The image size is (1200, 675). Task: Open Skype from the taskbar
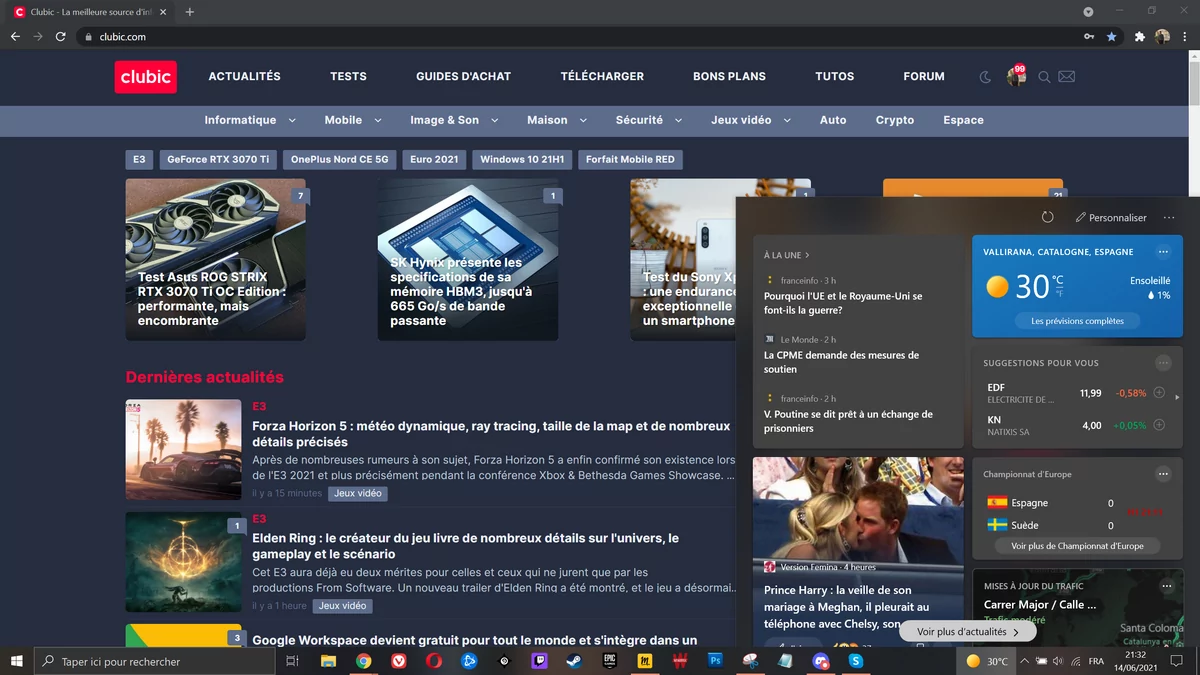[856, 661]
